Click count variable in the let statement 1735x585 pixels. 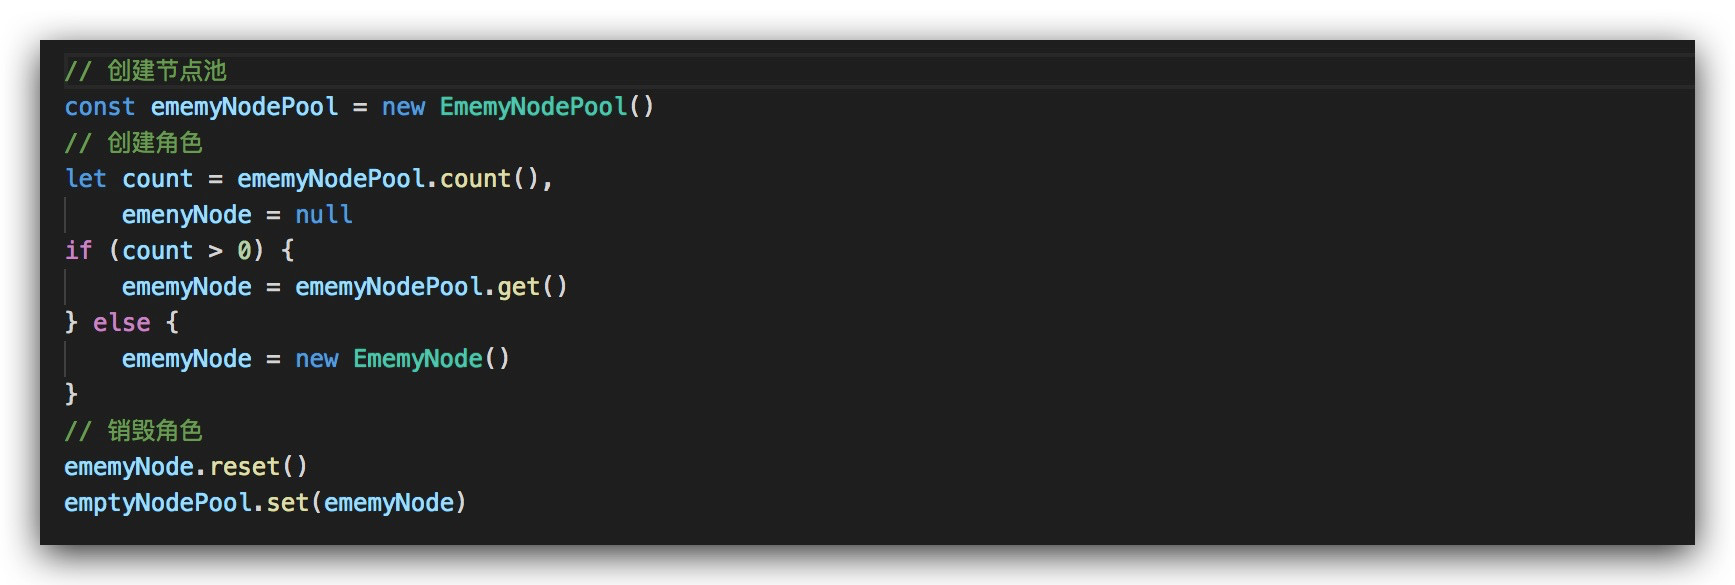(x=157, y=179)
